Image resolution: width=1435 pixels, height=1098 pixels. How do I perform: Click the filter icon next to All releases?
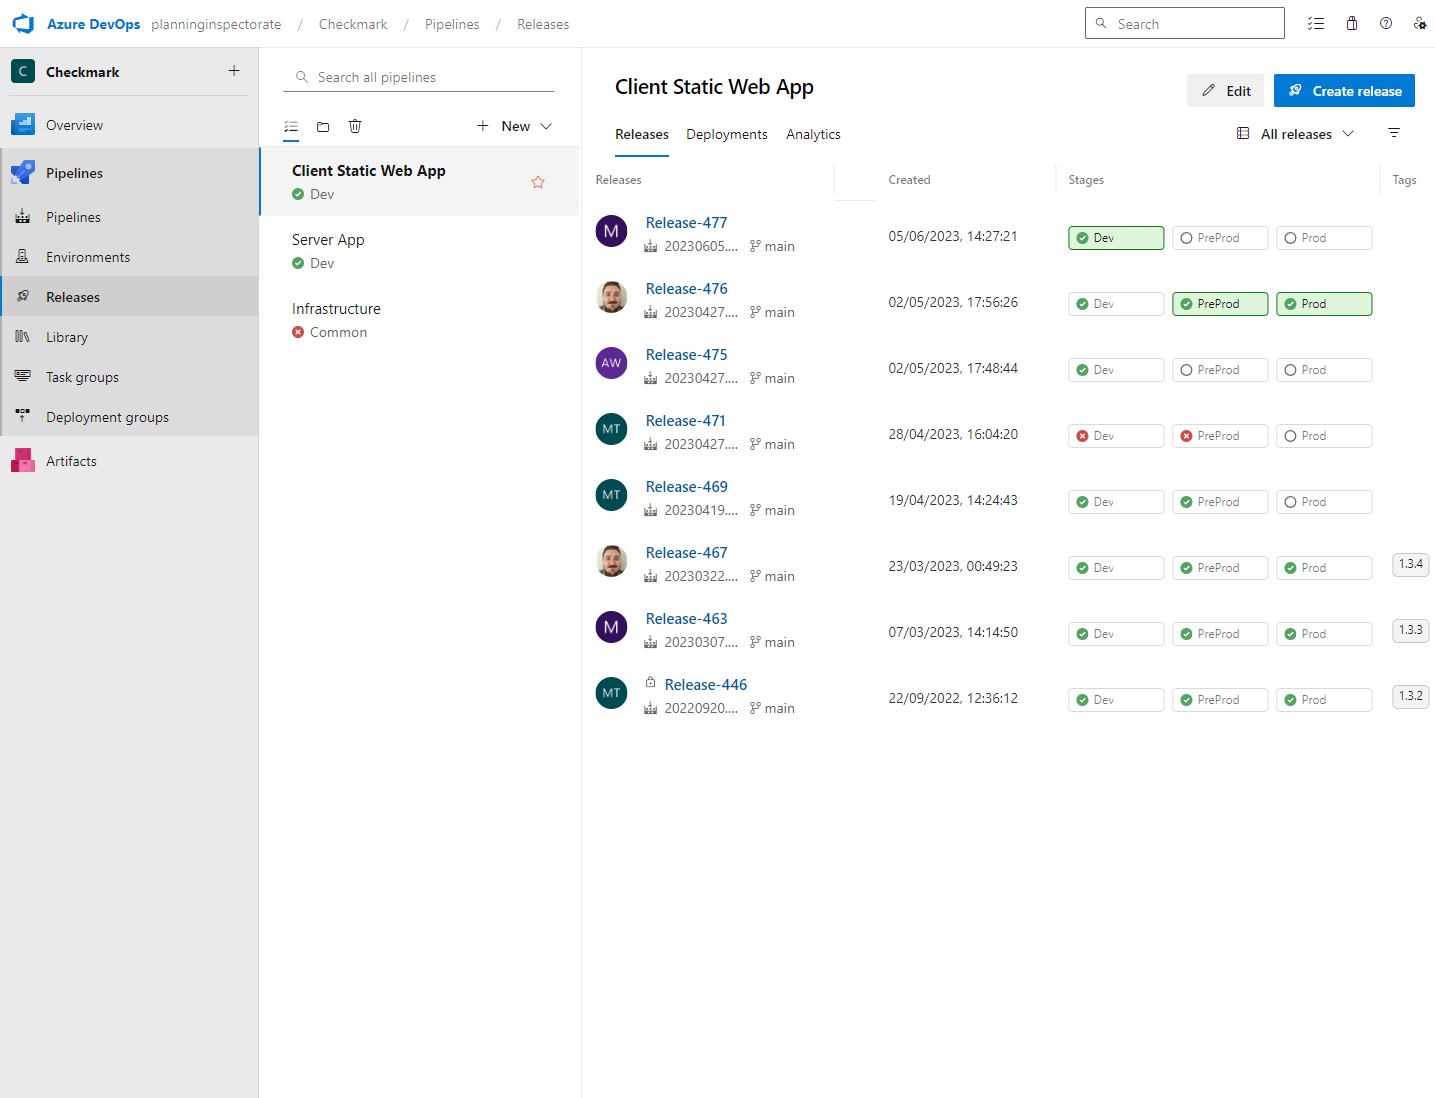1394,133
